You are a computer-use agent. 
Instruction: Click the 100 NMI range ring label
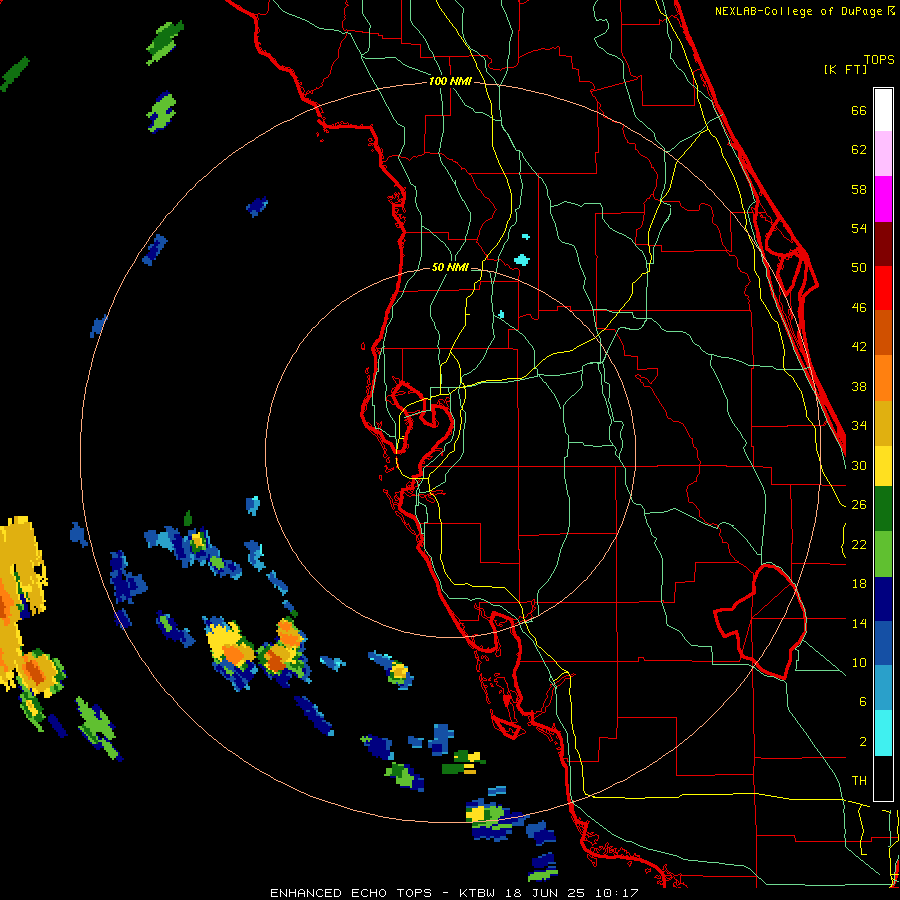click(x=450, y=81)
